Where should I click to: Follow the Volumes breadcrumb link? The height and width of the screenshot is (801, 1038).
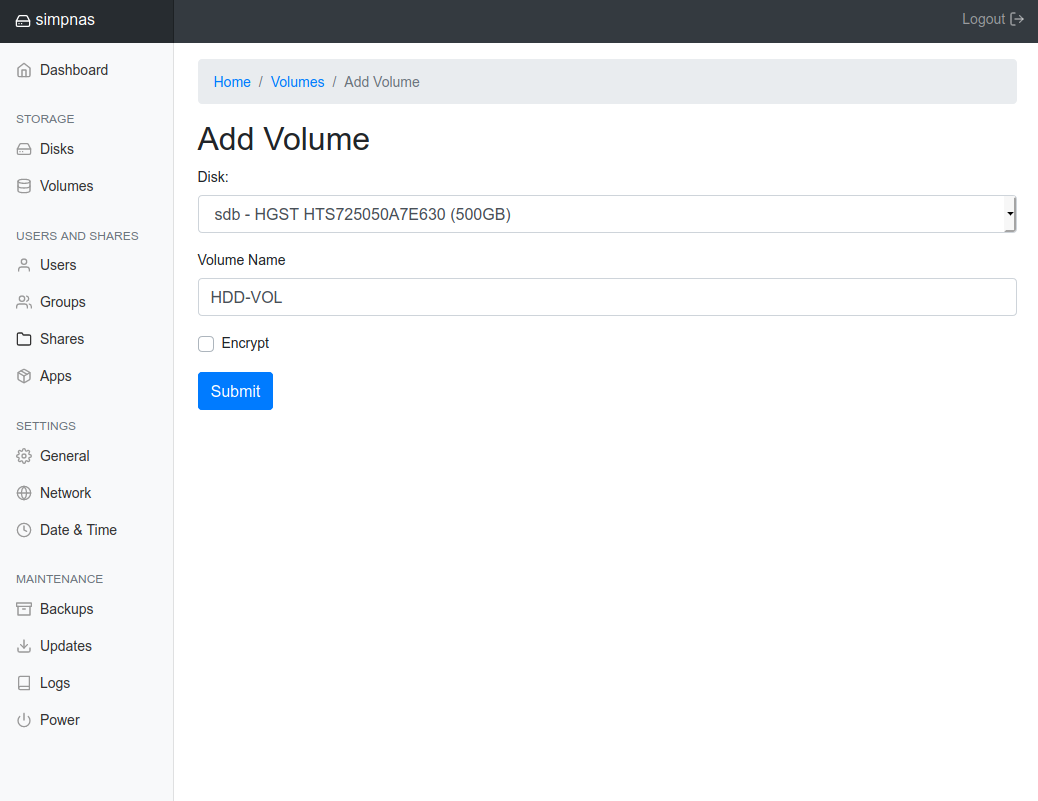pyautogui.click(x=297, y=82)
